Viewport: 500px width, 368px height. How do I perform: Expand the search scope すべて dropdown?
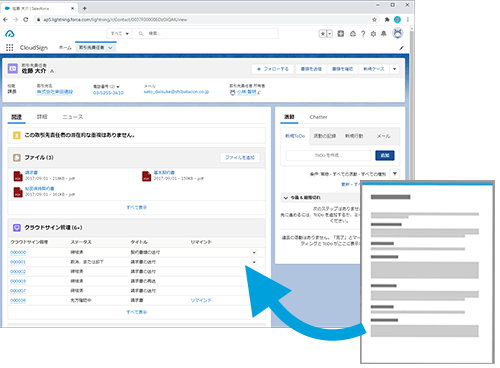(119, 34)
